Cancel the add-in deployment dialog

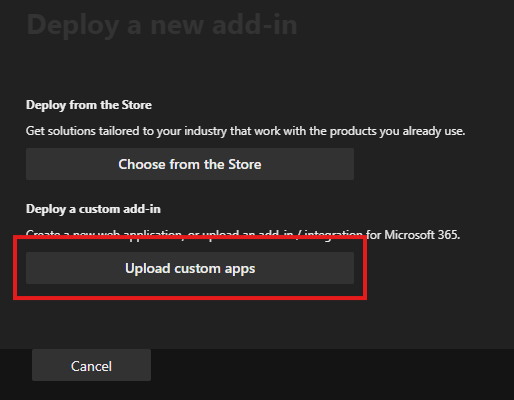91,365
